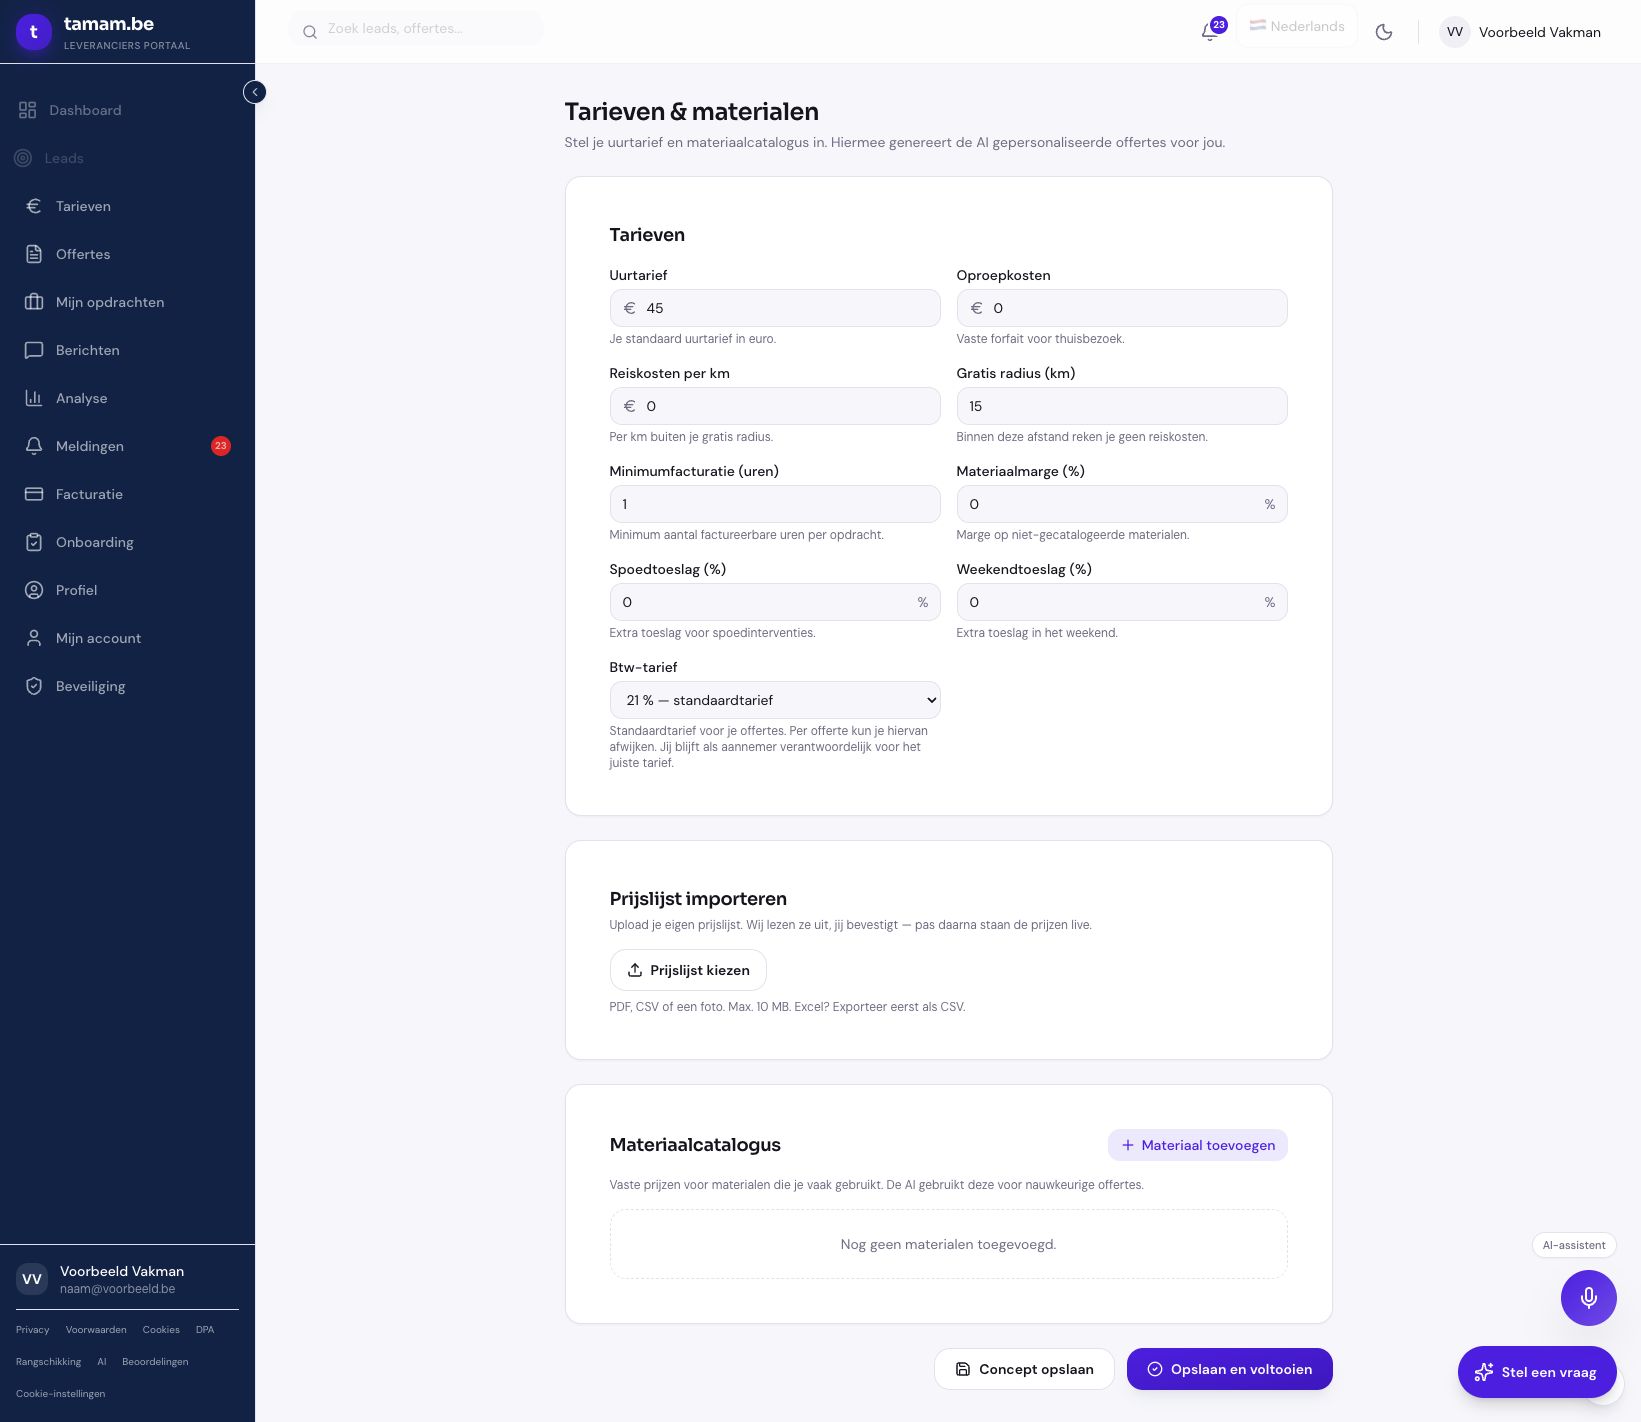The image size is (1641, 1422).
Task: Click the microphone AI-assistant button
Action: pos(1588,1298)
